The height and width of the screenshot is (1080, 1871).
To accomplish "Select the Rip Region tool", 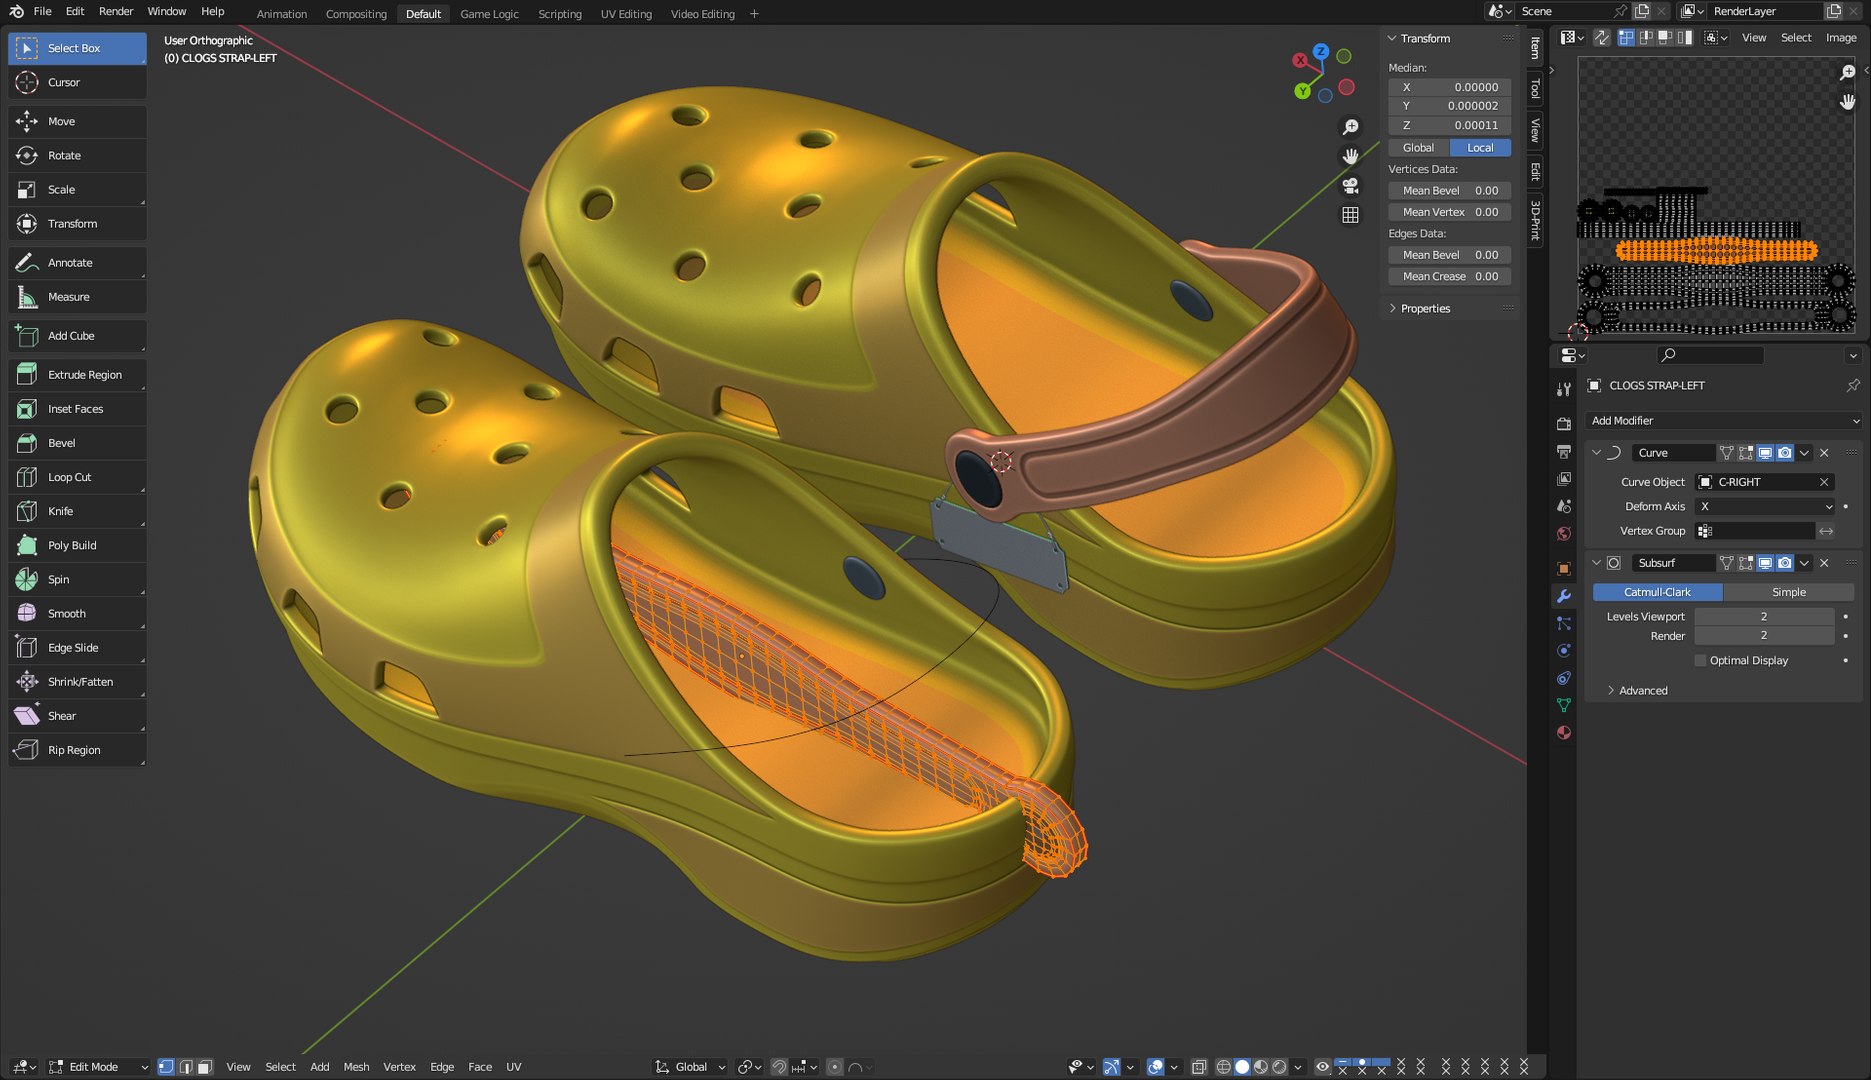I will [77, 750].
